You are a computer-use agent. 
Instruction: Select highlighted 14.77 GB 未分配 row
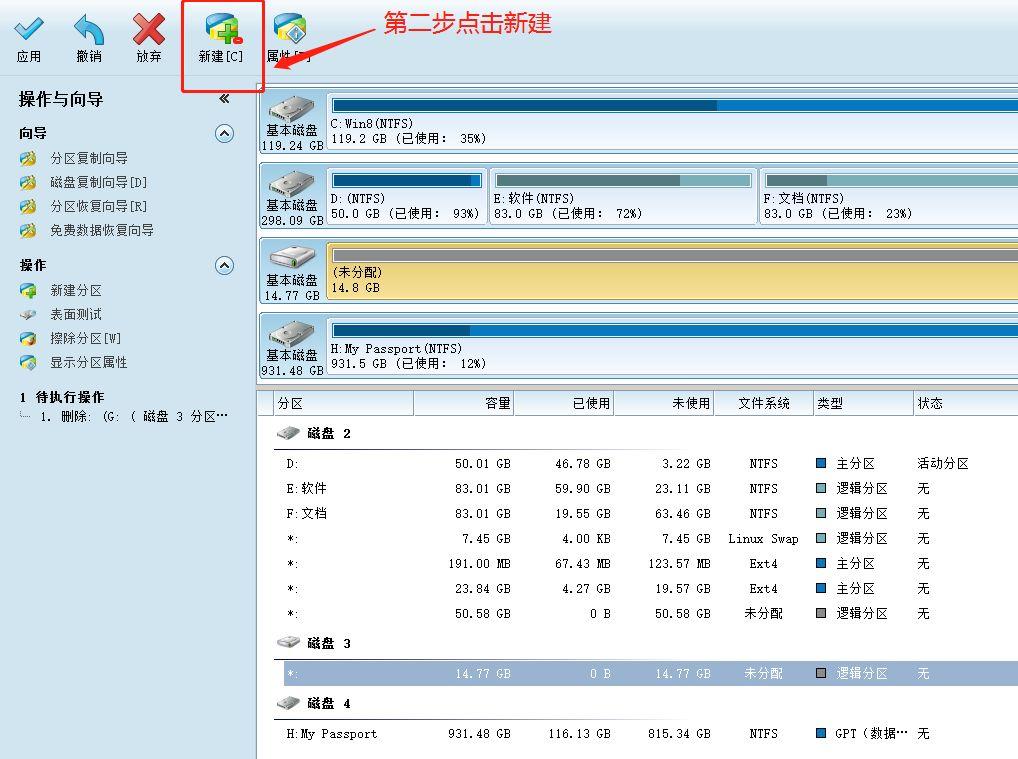[651, 673]
